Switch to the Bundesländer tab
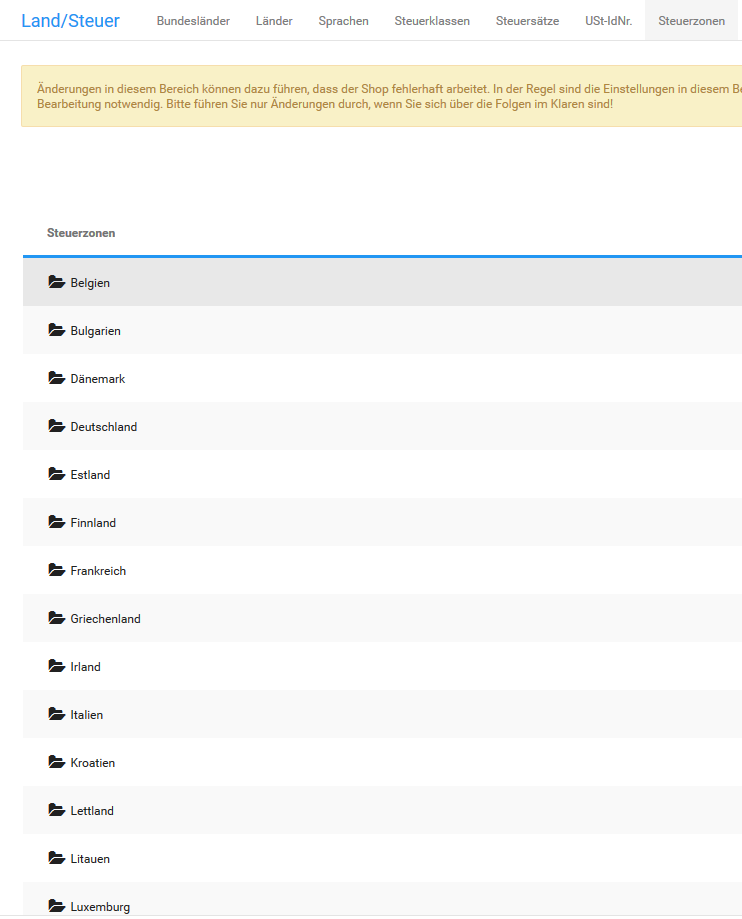Viewport: 742px width, 919px height. coord(193,21)
